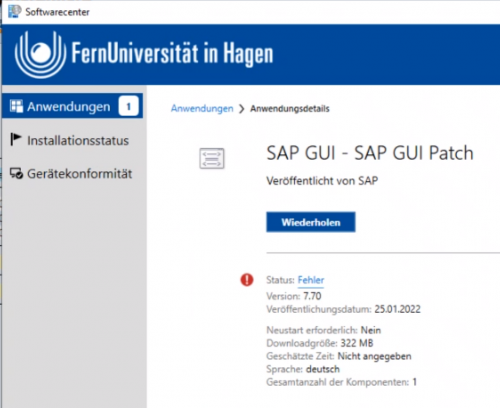Click the Installationsstatus flag icon

(15, 139)
